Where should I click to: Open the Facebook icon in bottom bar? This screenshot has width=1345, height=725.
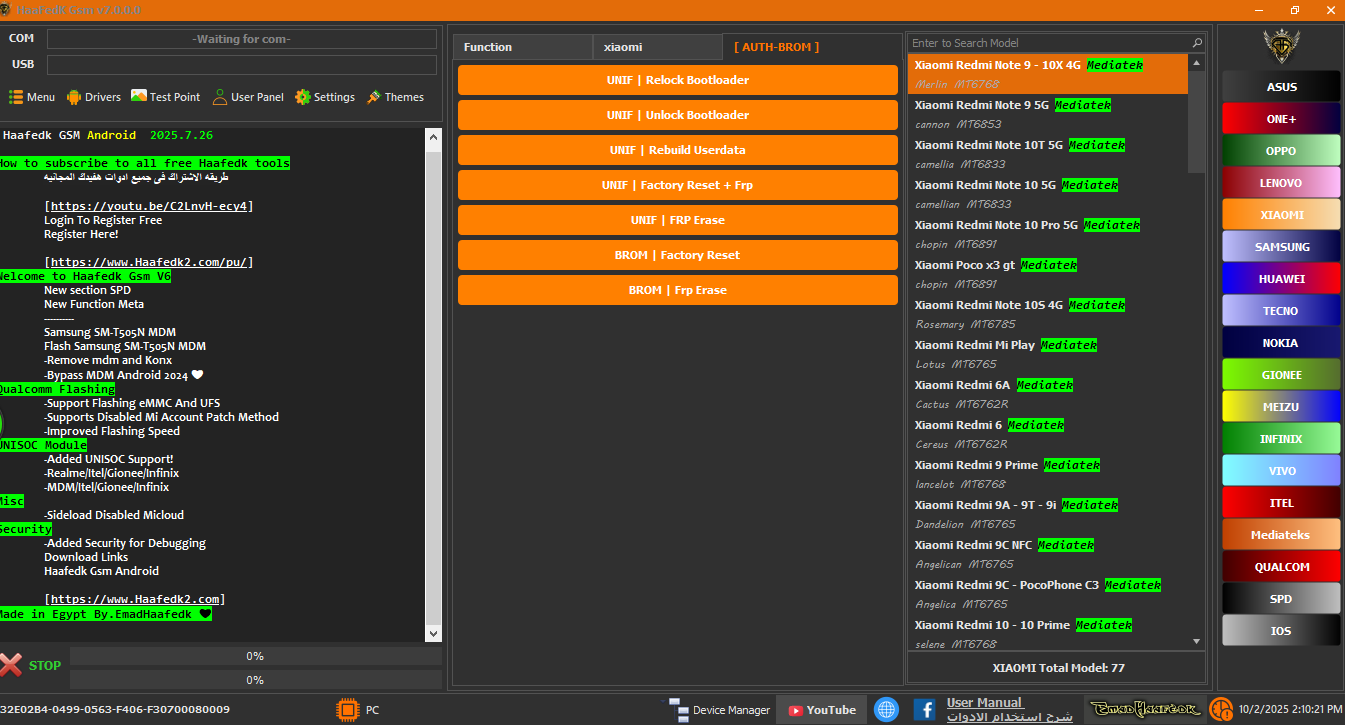click(924, 710)
